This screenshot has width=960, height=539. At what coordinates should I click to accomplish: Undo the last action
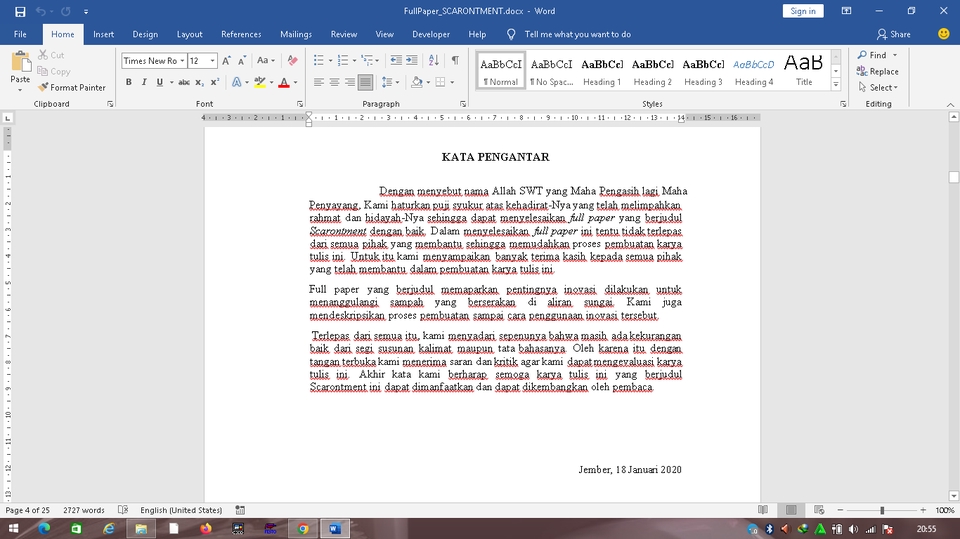[x=40, y=11]
